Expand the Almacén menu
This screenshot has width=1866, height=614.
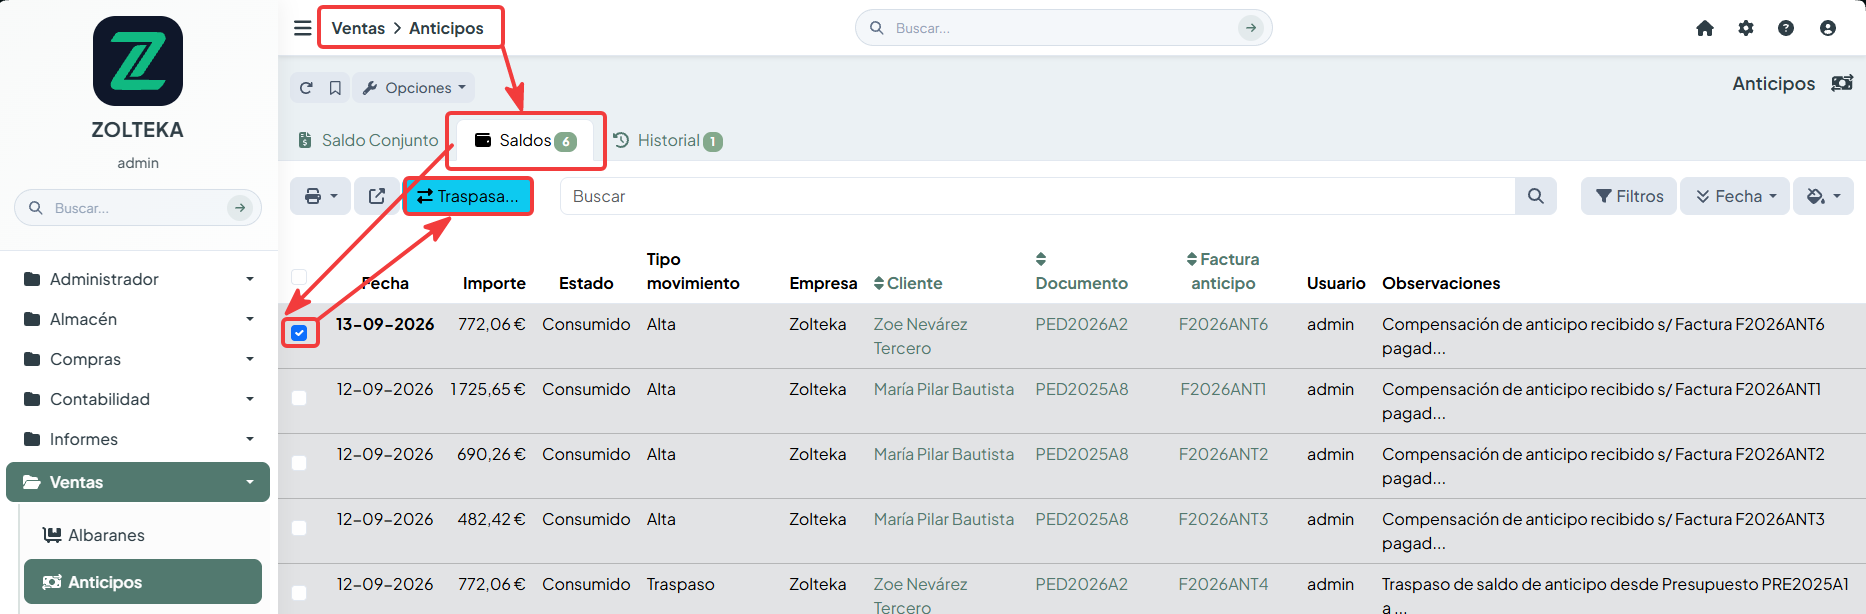138,319
